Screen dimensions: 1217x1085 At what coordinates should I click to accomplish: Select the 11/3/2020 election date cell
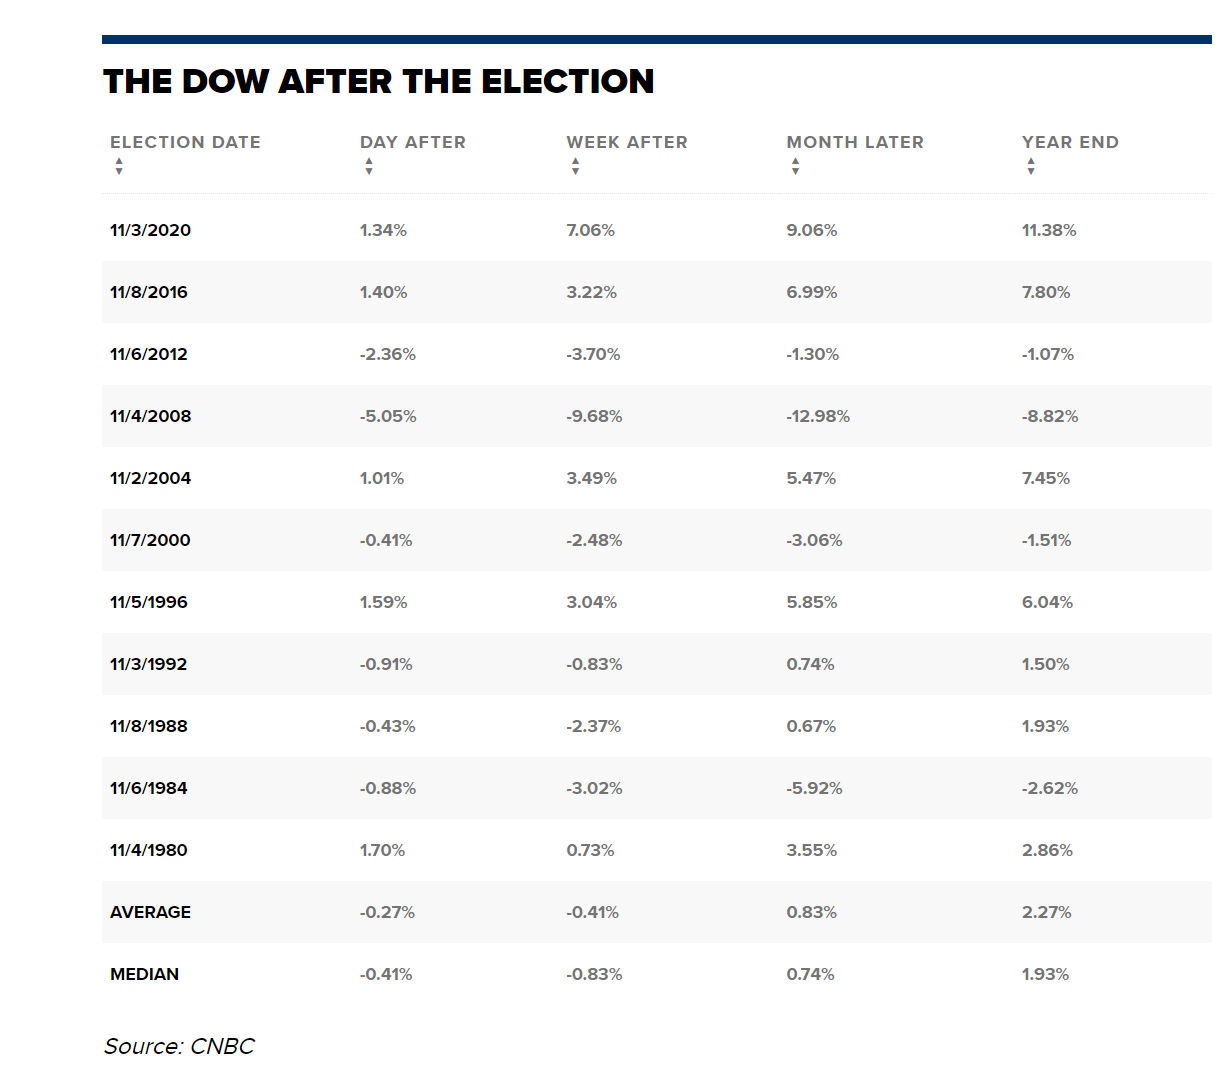point(150,230)
